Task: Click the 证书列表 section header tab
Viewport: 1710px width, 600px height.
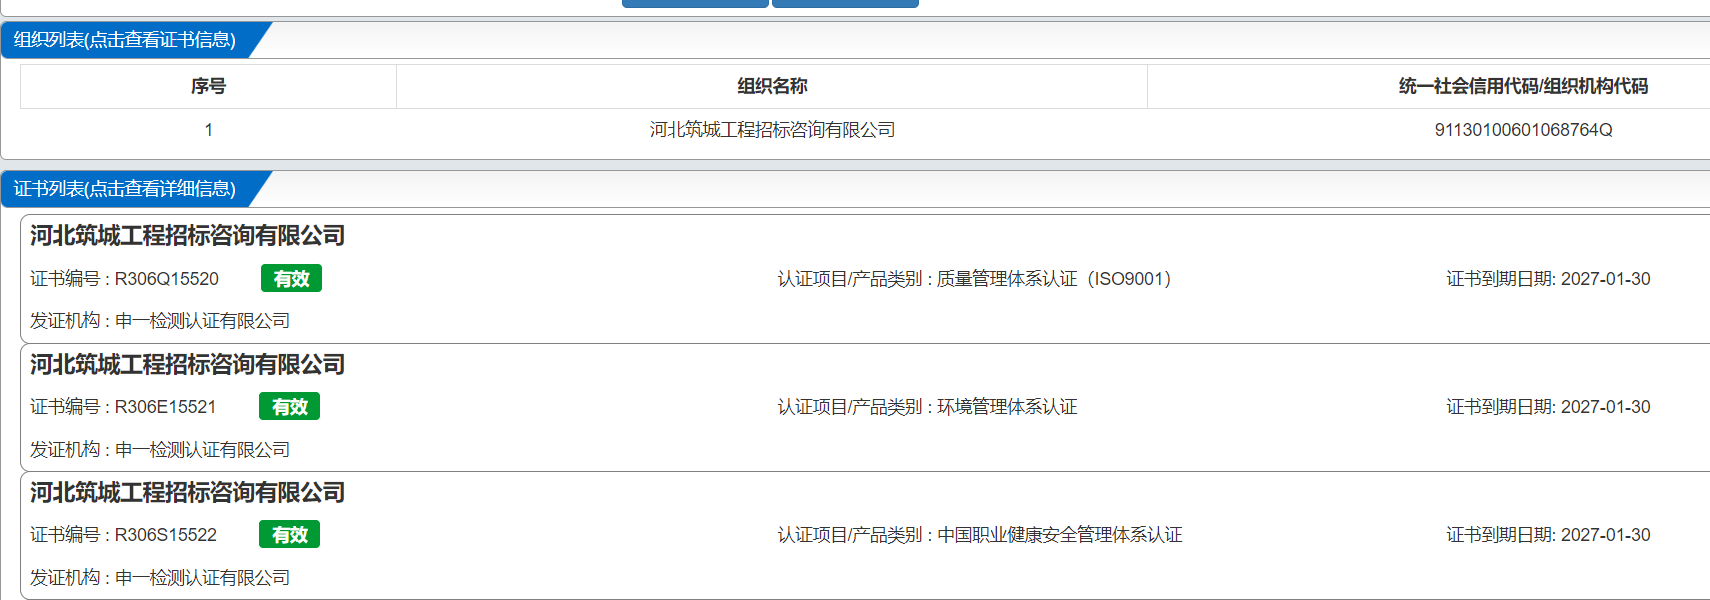Action: tap(125, 189)
